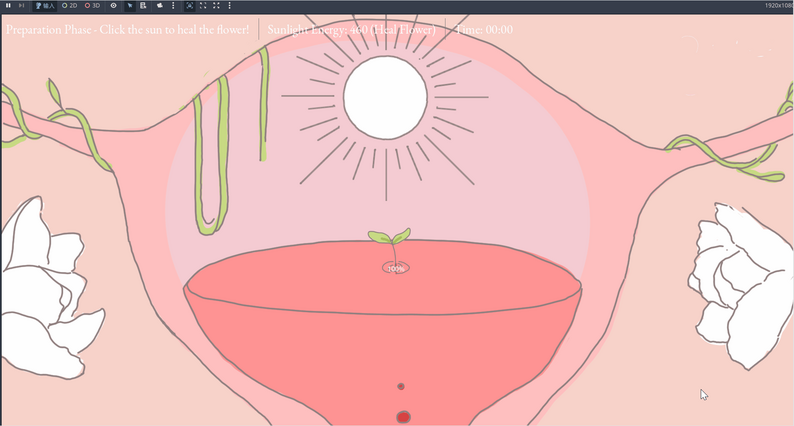Viewport: 794px width, 426px height.
Task: Open embedding options three-dot menu
Action: click(229, 6)
